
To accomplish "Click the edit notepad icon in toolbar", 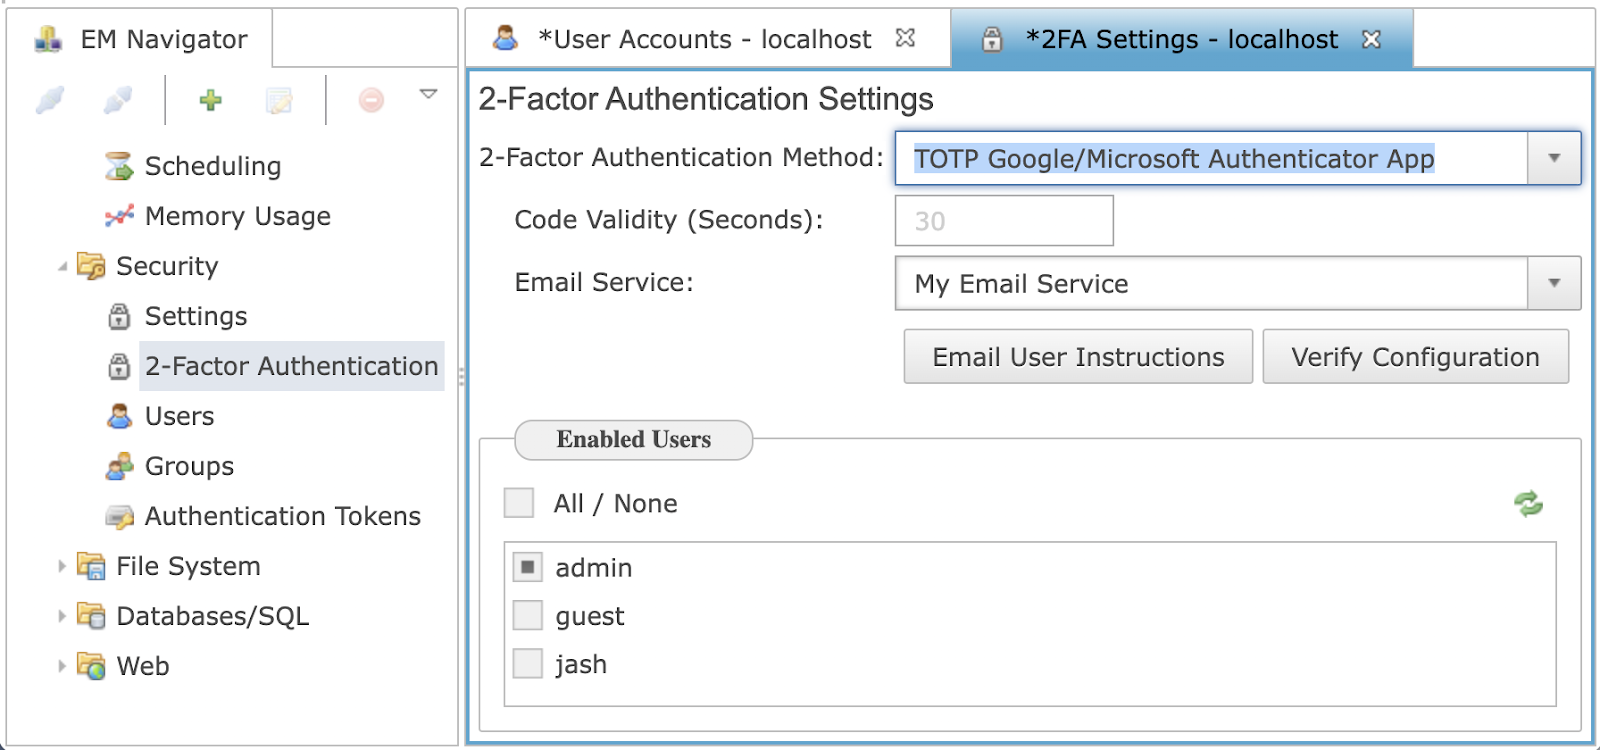I will pos(279,100).
